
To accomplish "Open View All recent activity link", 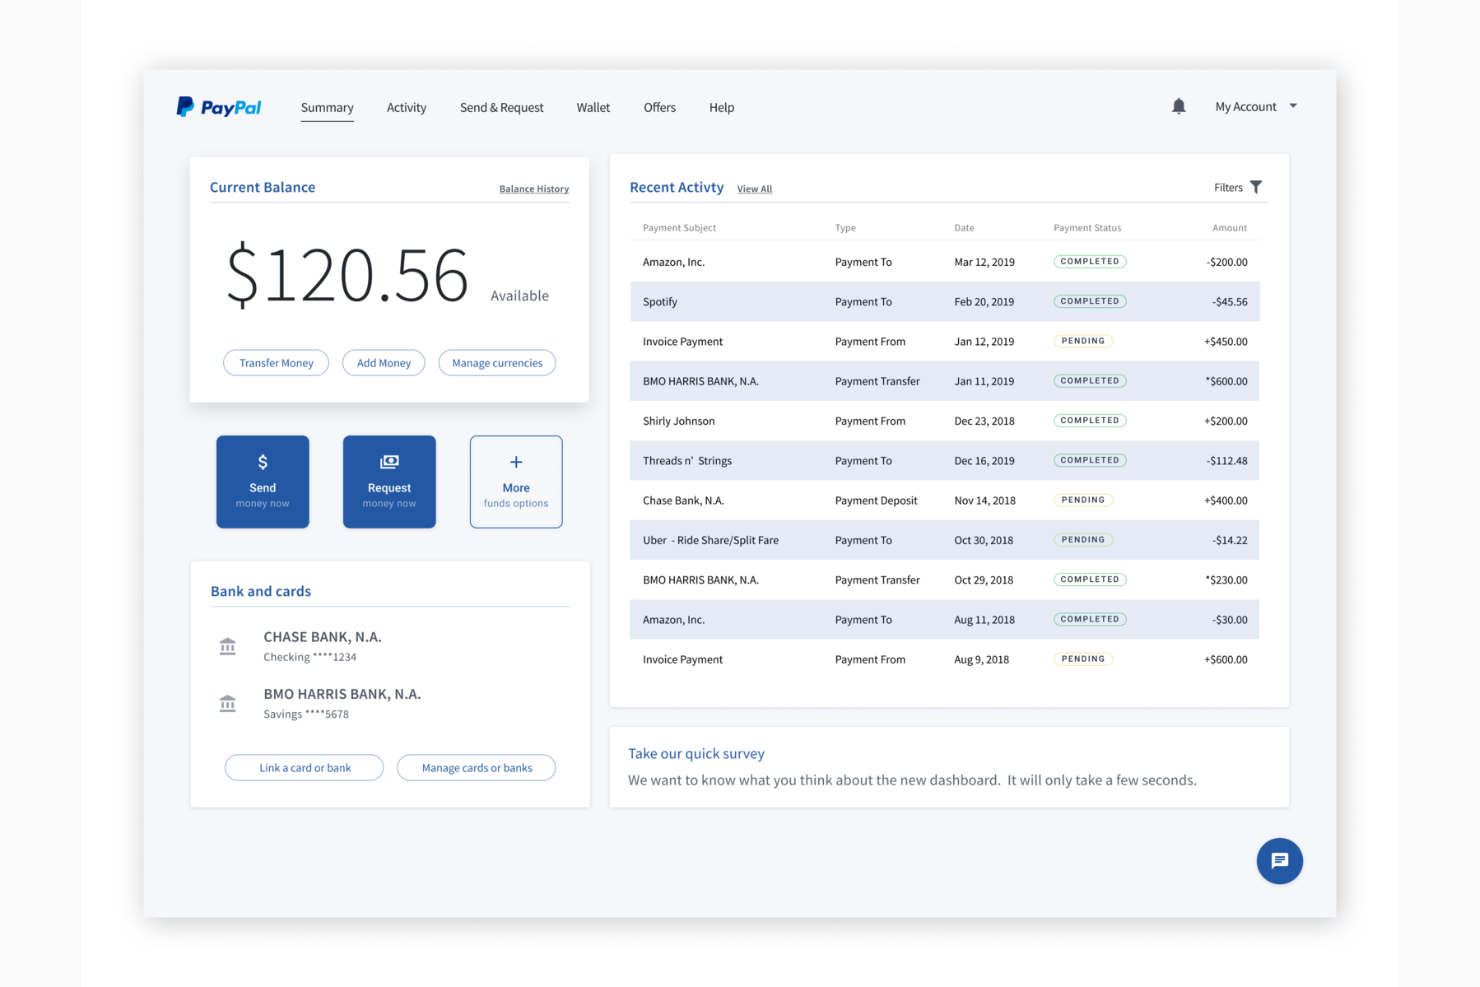I will 754,189.
